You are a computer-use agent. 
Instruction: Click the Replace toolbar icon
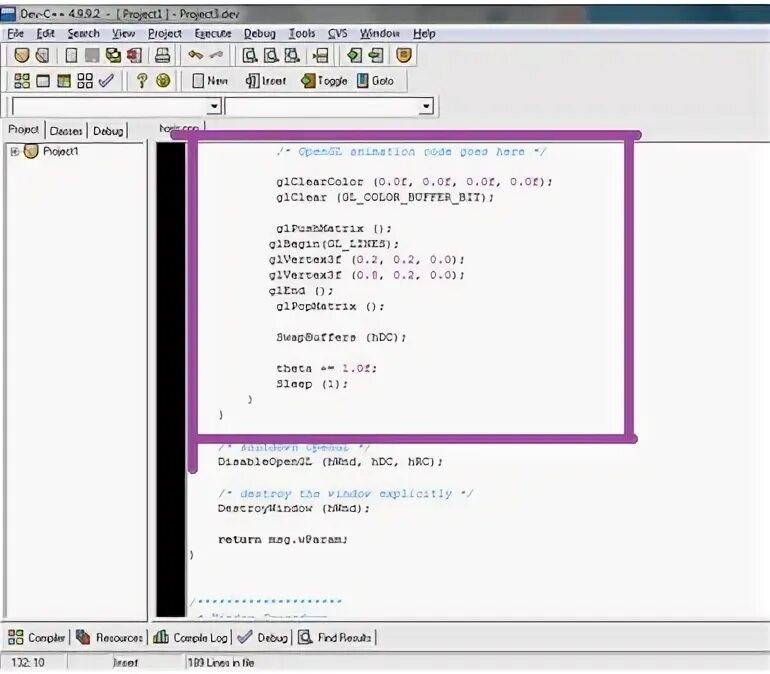(271, 55)
